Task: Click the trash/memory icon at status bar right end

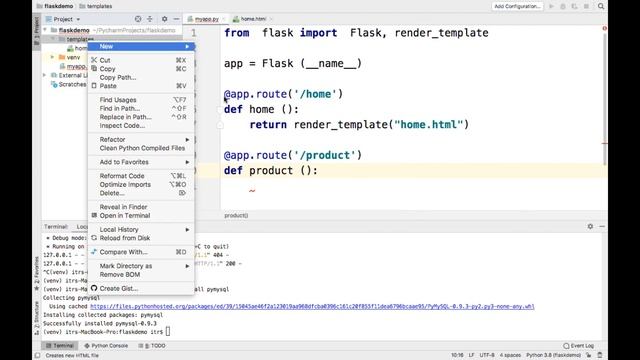Action: (x=600, y=356)
